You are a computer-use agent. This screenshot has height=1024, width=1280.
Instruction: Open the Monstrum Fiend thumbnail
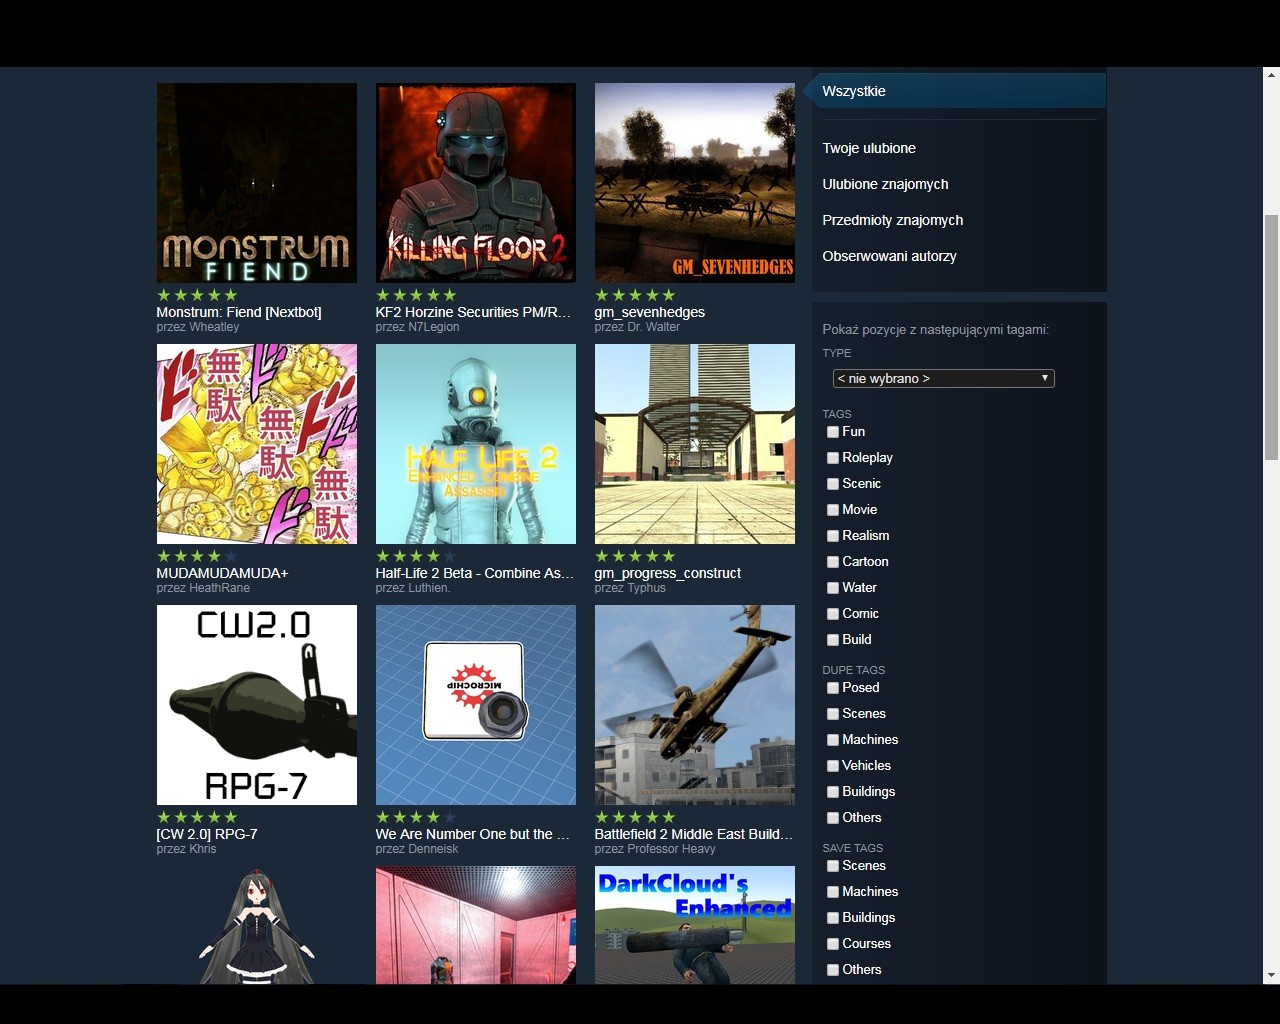pos(257,183)
